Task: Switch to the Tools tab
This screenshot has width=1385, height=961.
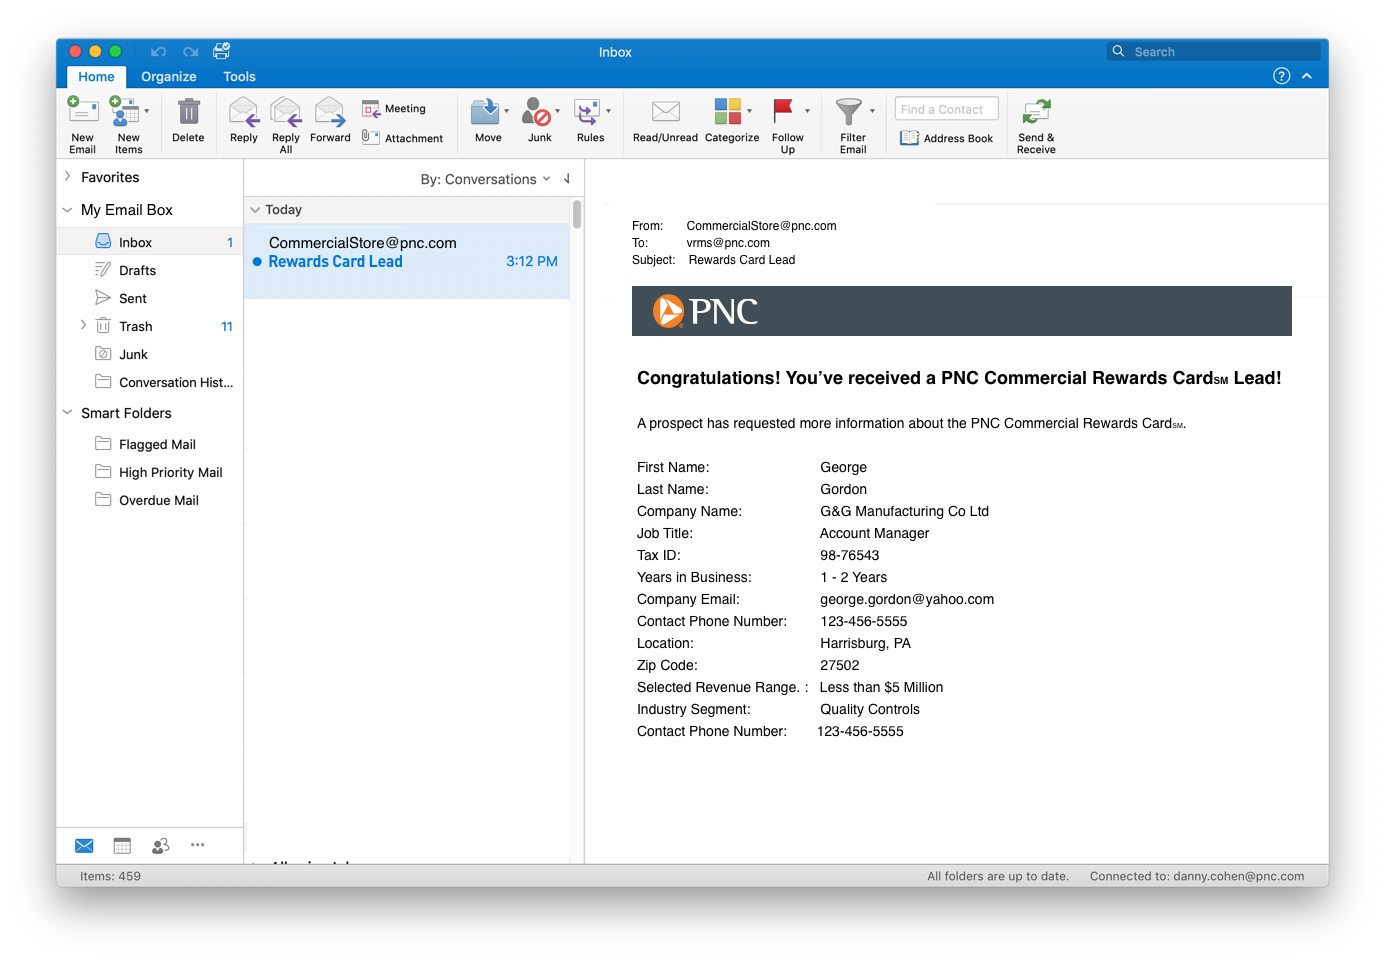Action: coord(239,77)
